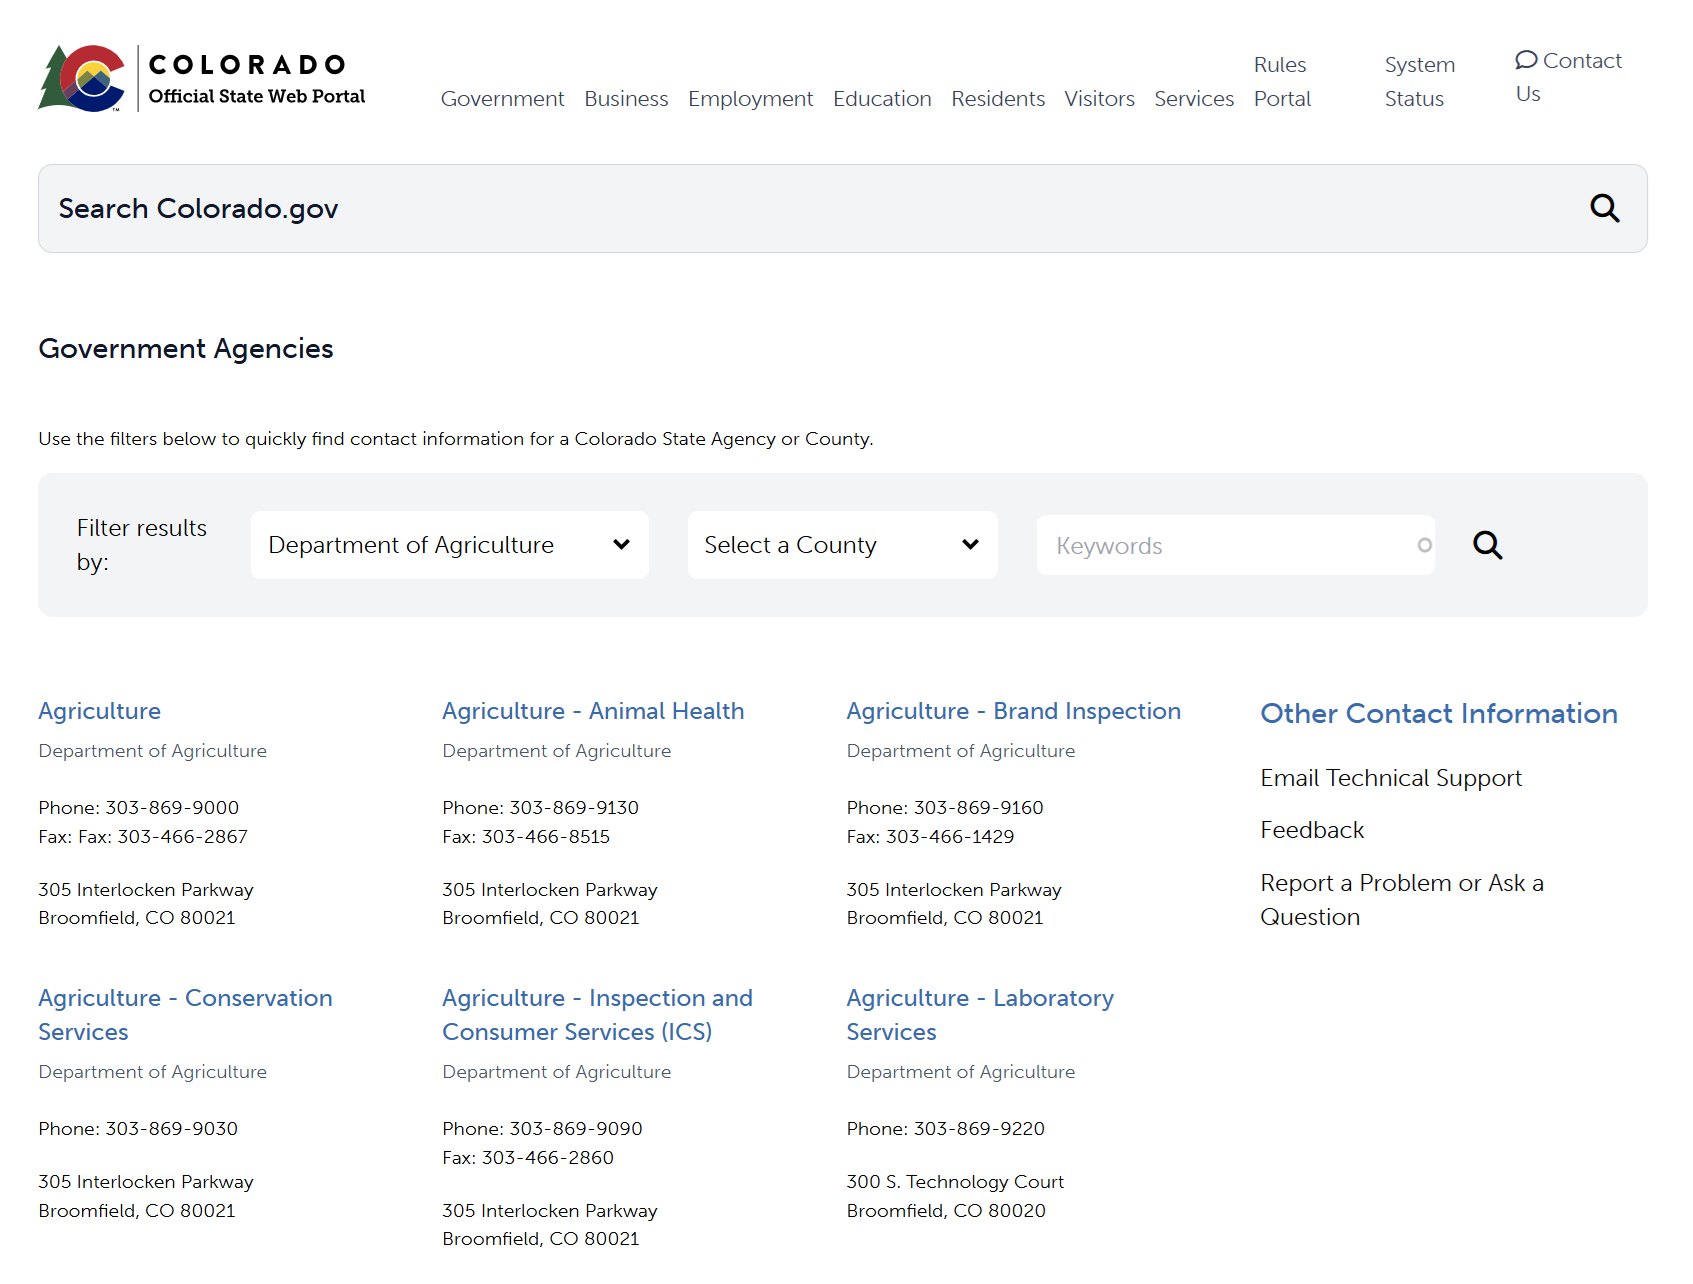Open the Residents menu

click(x=998, y=99)
